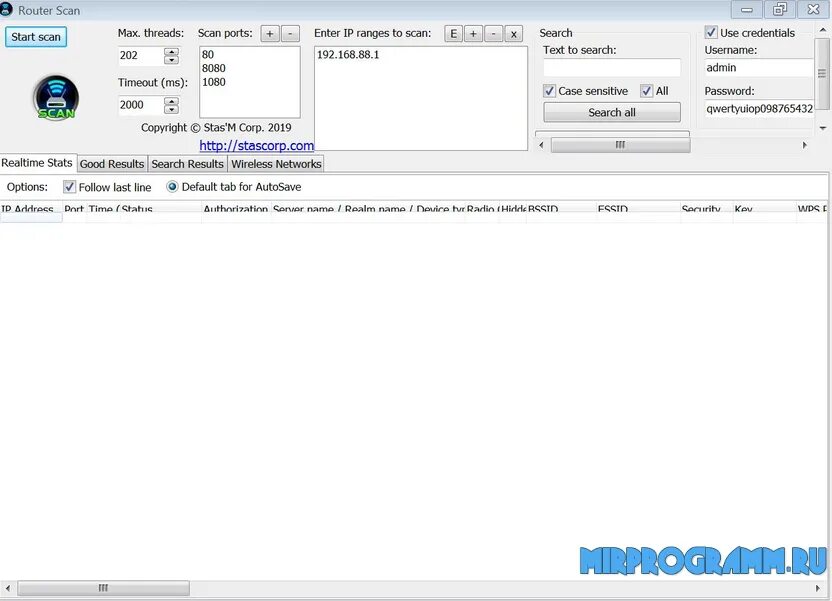Decrease the Timeout (ms) value
This screenshot has height=601, width=832.
coord(171,109)
